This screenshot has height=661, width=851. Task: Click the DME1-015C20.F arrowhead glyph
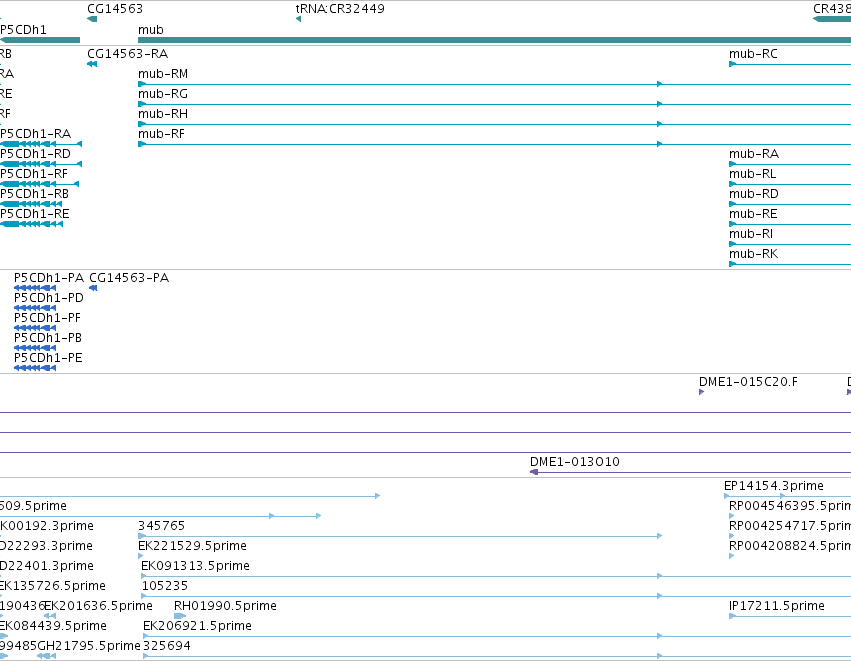[x=702, y=392]
